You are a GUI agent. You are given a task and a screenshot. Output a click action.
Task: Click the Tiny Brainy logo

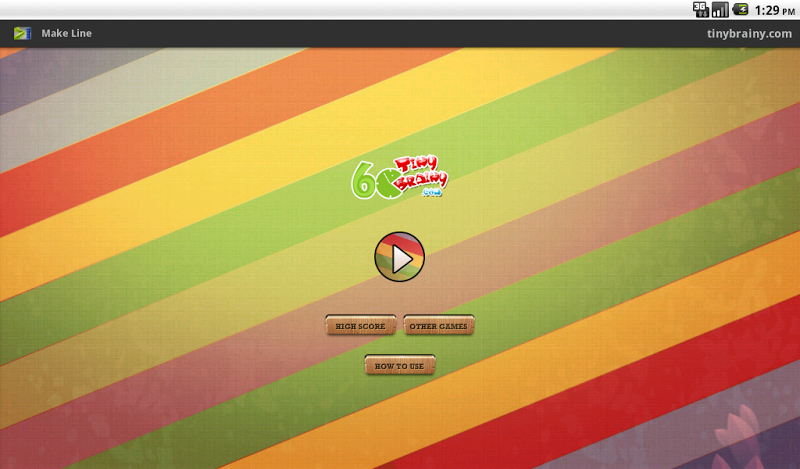click(399, 178)
